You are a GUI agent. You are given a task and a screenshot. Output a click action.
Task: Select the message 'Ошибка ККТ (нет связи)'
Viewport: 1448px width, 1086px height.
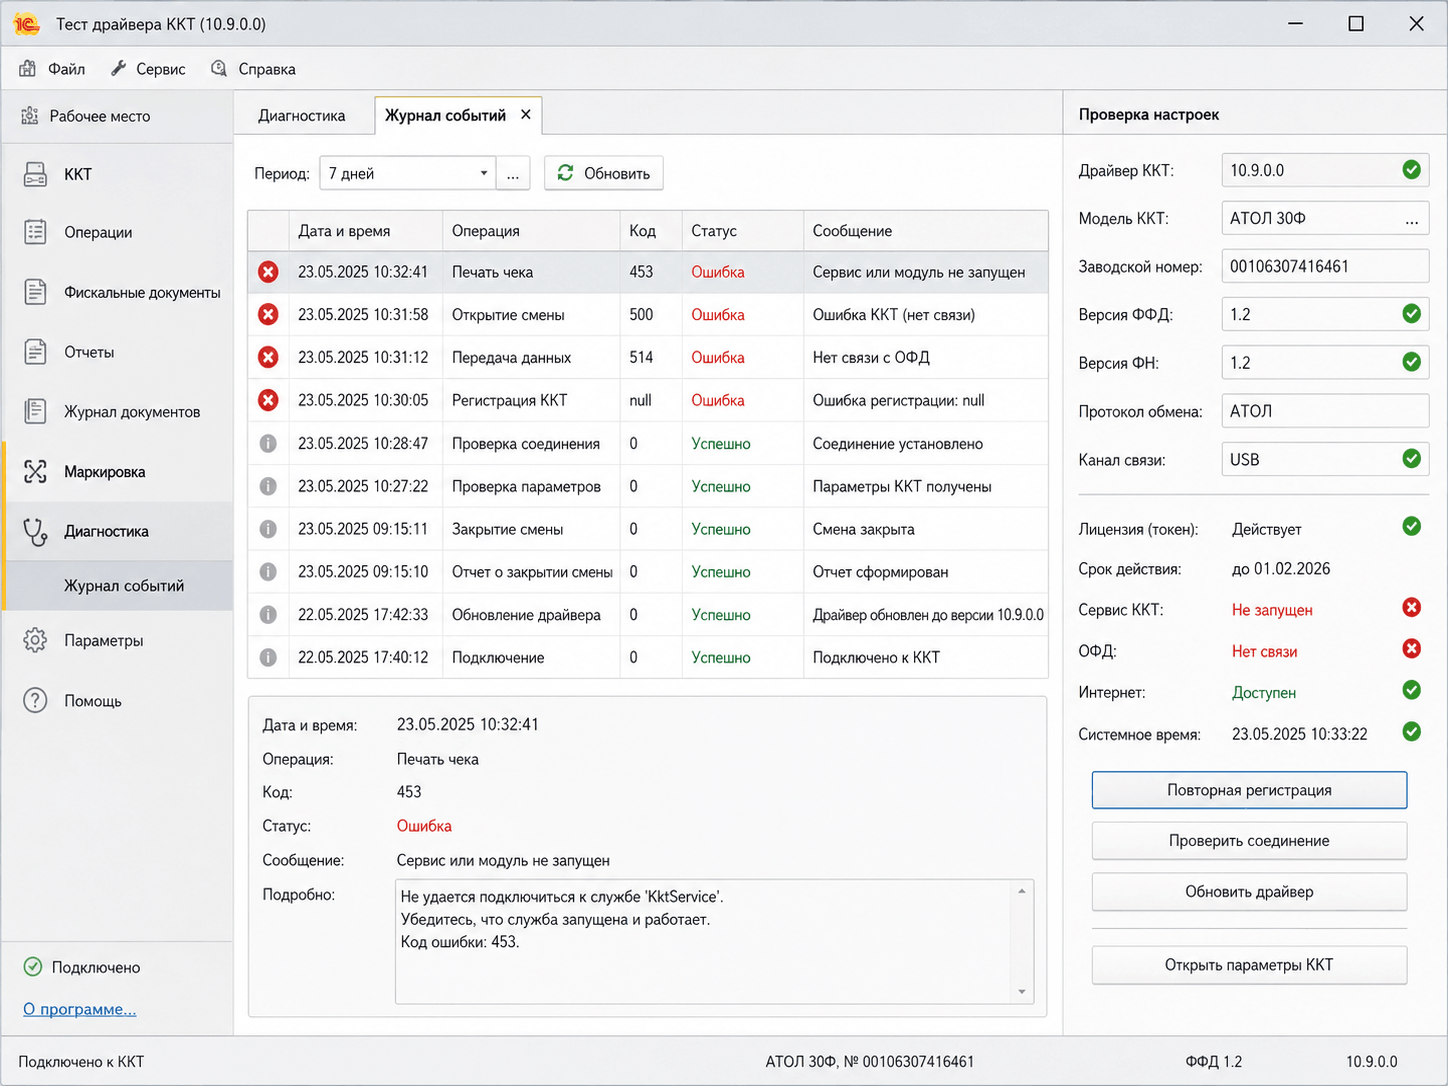tap(894, 315)
